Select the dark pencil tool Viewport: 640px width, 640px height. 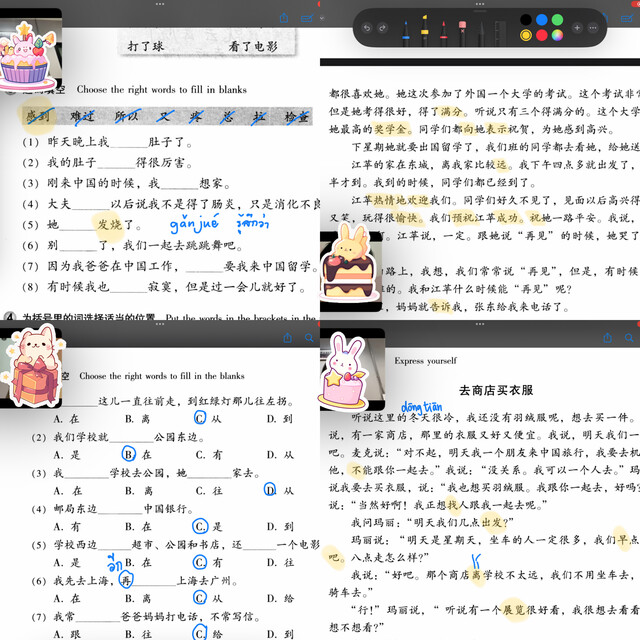(482, 32)
